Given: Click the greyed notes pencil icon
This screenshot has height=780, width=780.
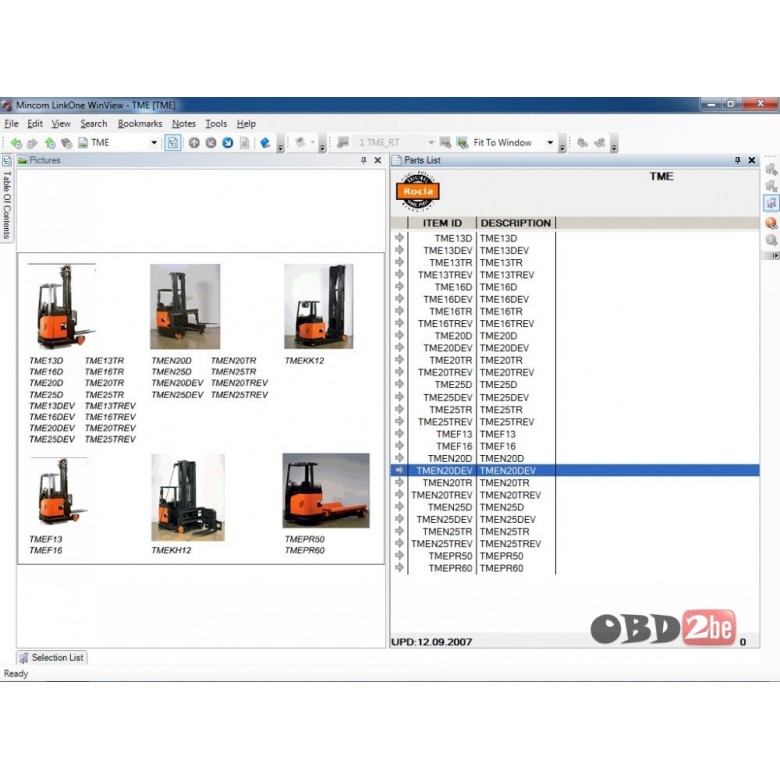Looking at the screenshot, I should (300, 143).
